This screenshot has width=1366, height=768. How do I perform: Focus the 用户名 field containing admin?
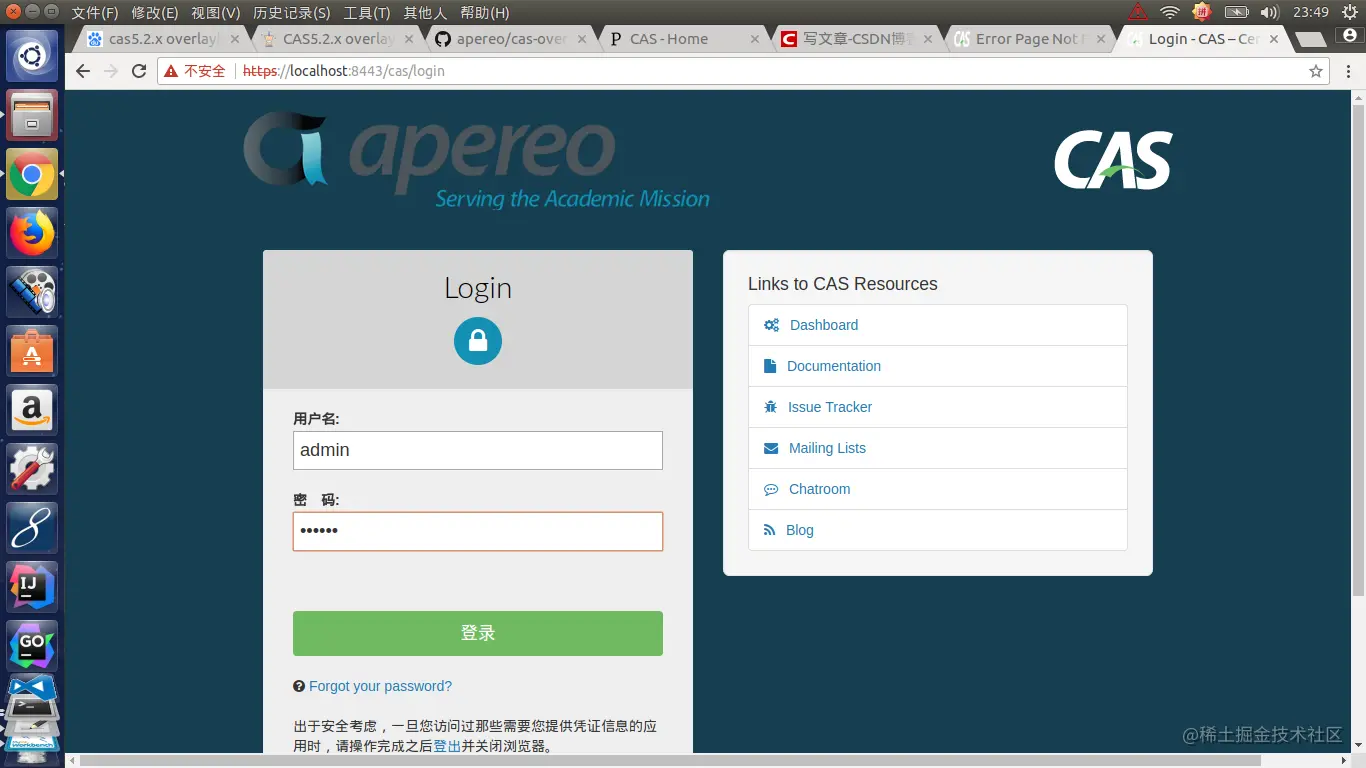click(x=478, y=450)
